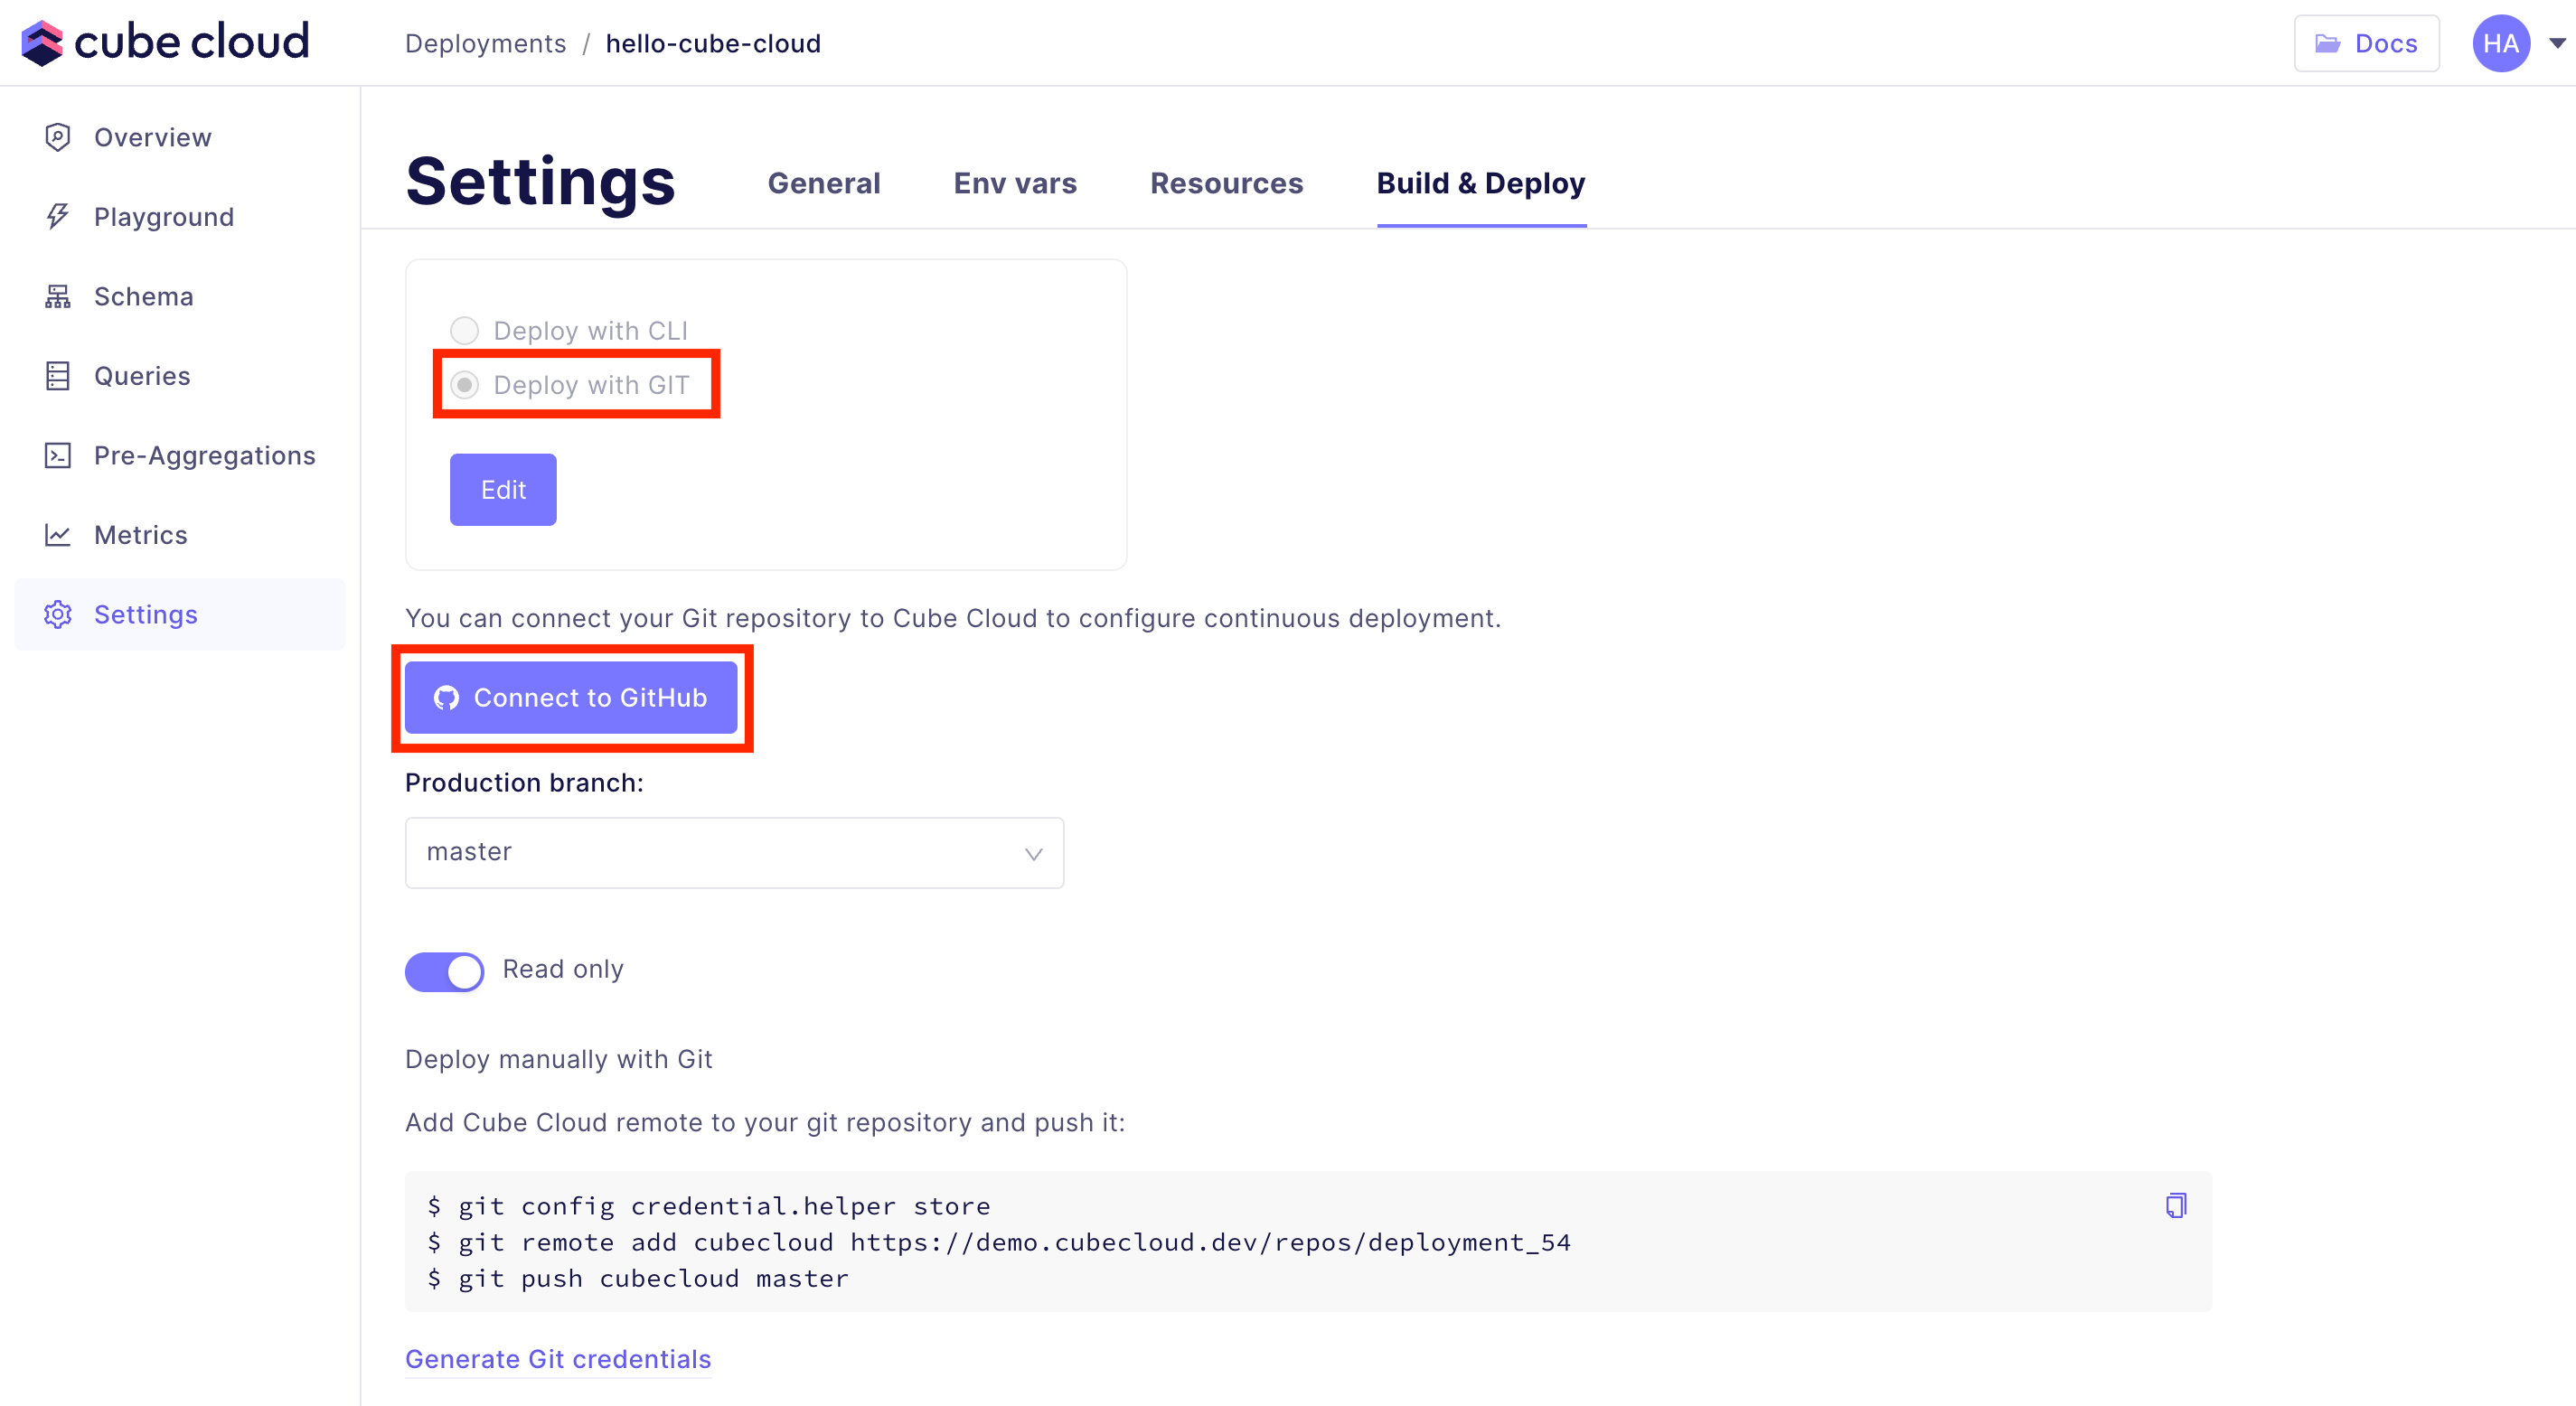Copy git commands with clipboard icon

2175,1205
